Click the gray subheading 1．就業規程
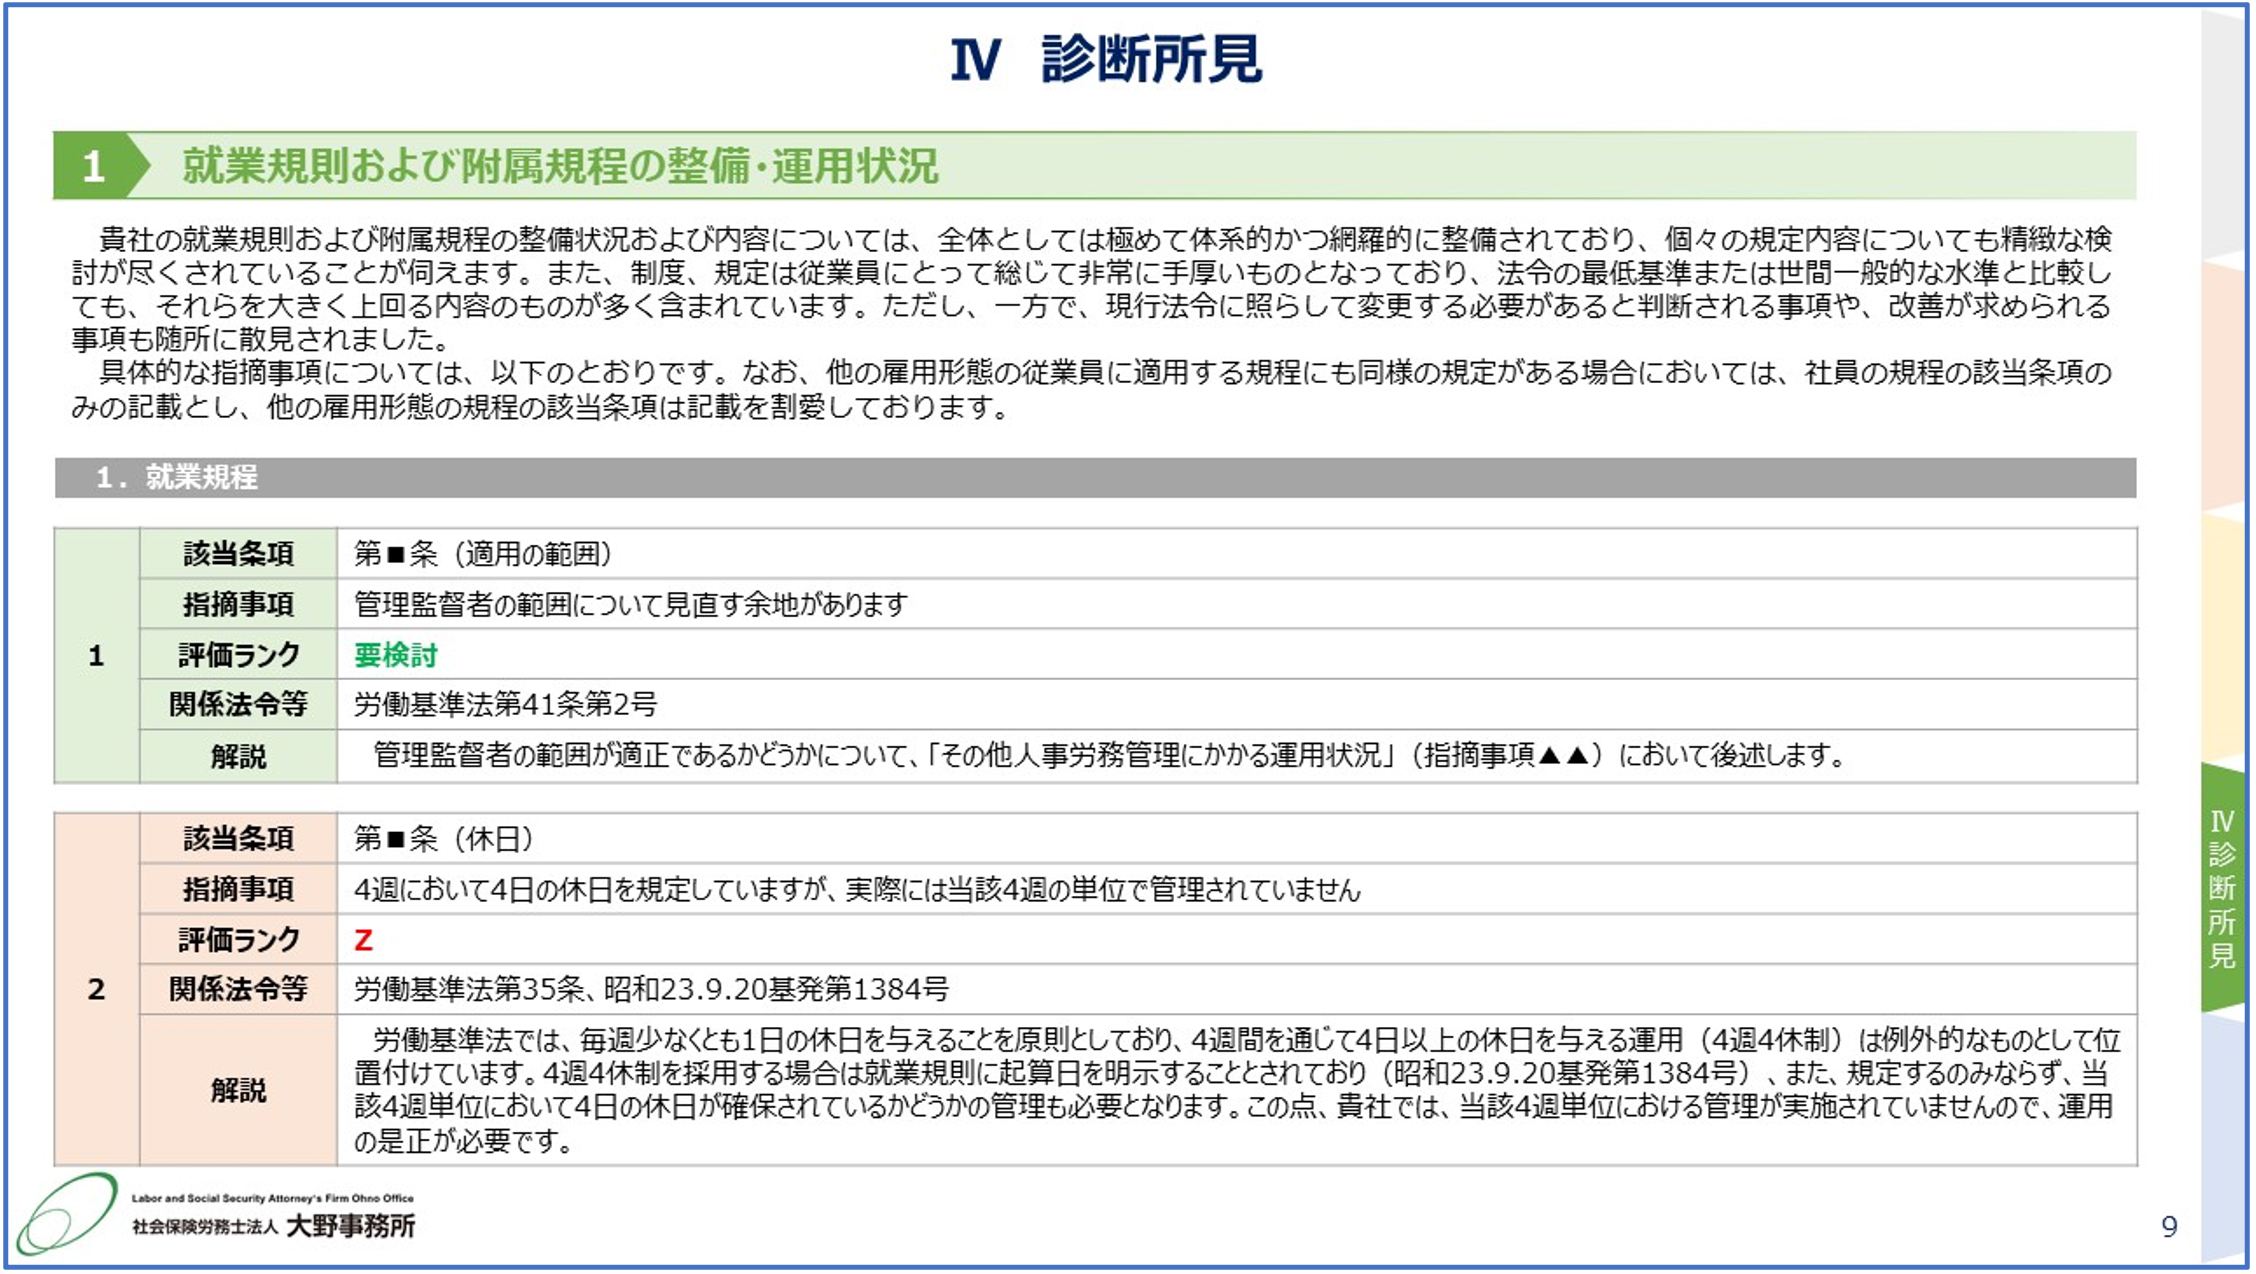The width and height of the screenshot is (2256, 1274). point(1095,478)
